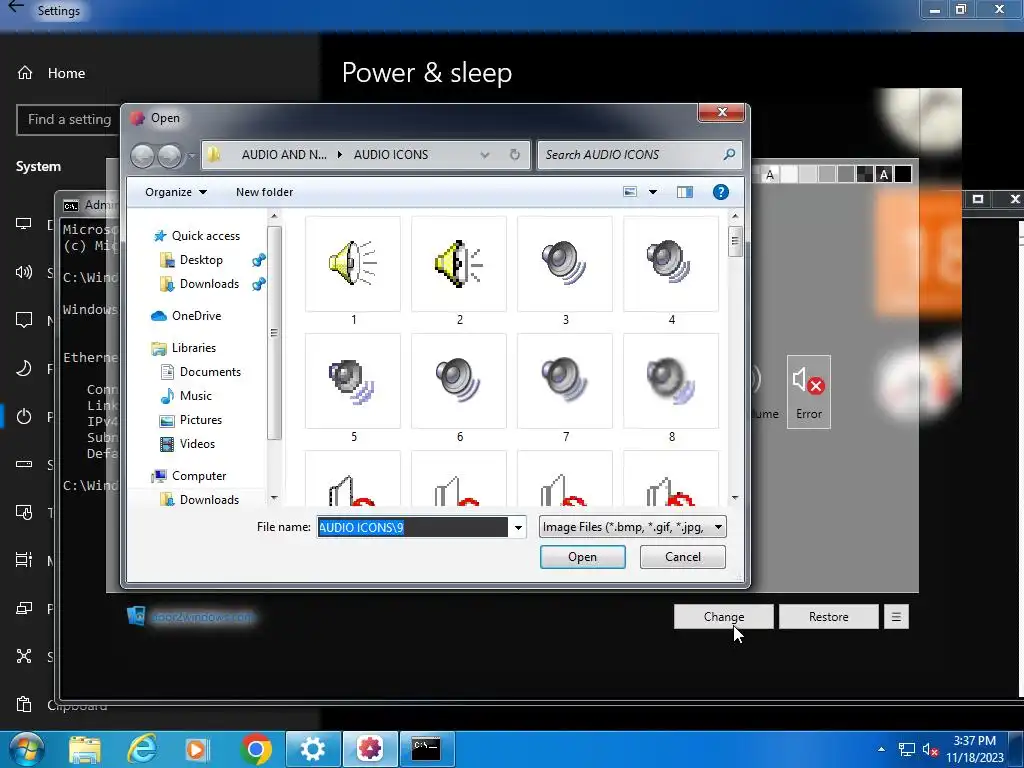Image resolution: width=1024 pixels, height=768 pixels.
Task: Open Downloads under Computer
Action: click(x=209, y=500)
